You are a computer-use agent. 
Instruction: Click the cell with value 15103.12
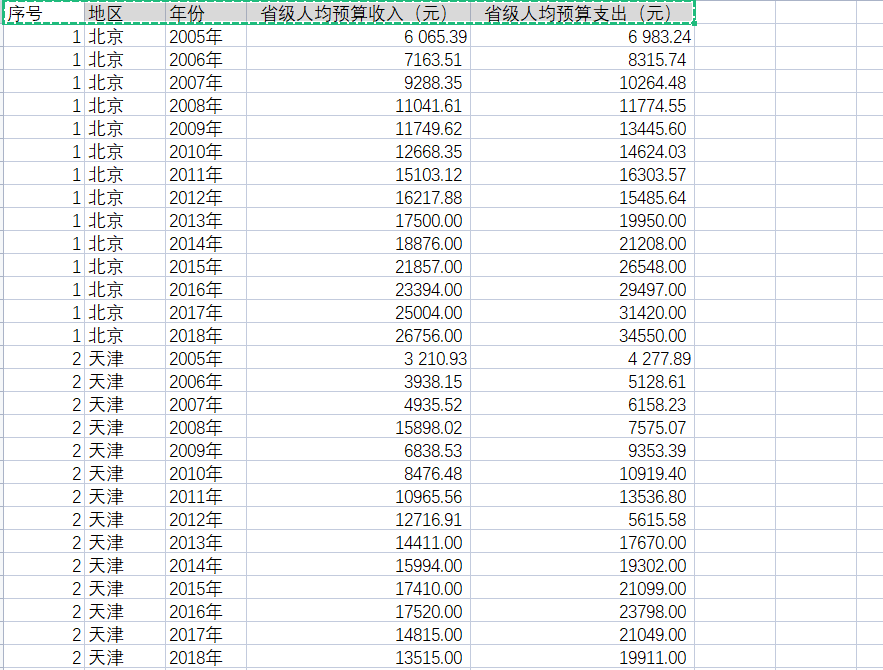(x=358, y=175)
